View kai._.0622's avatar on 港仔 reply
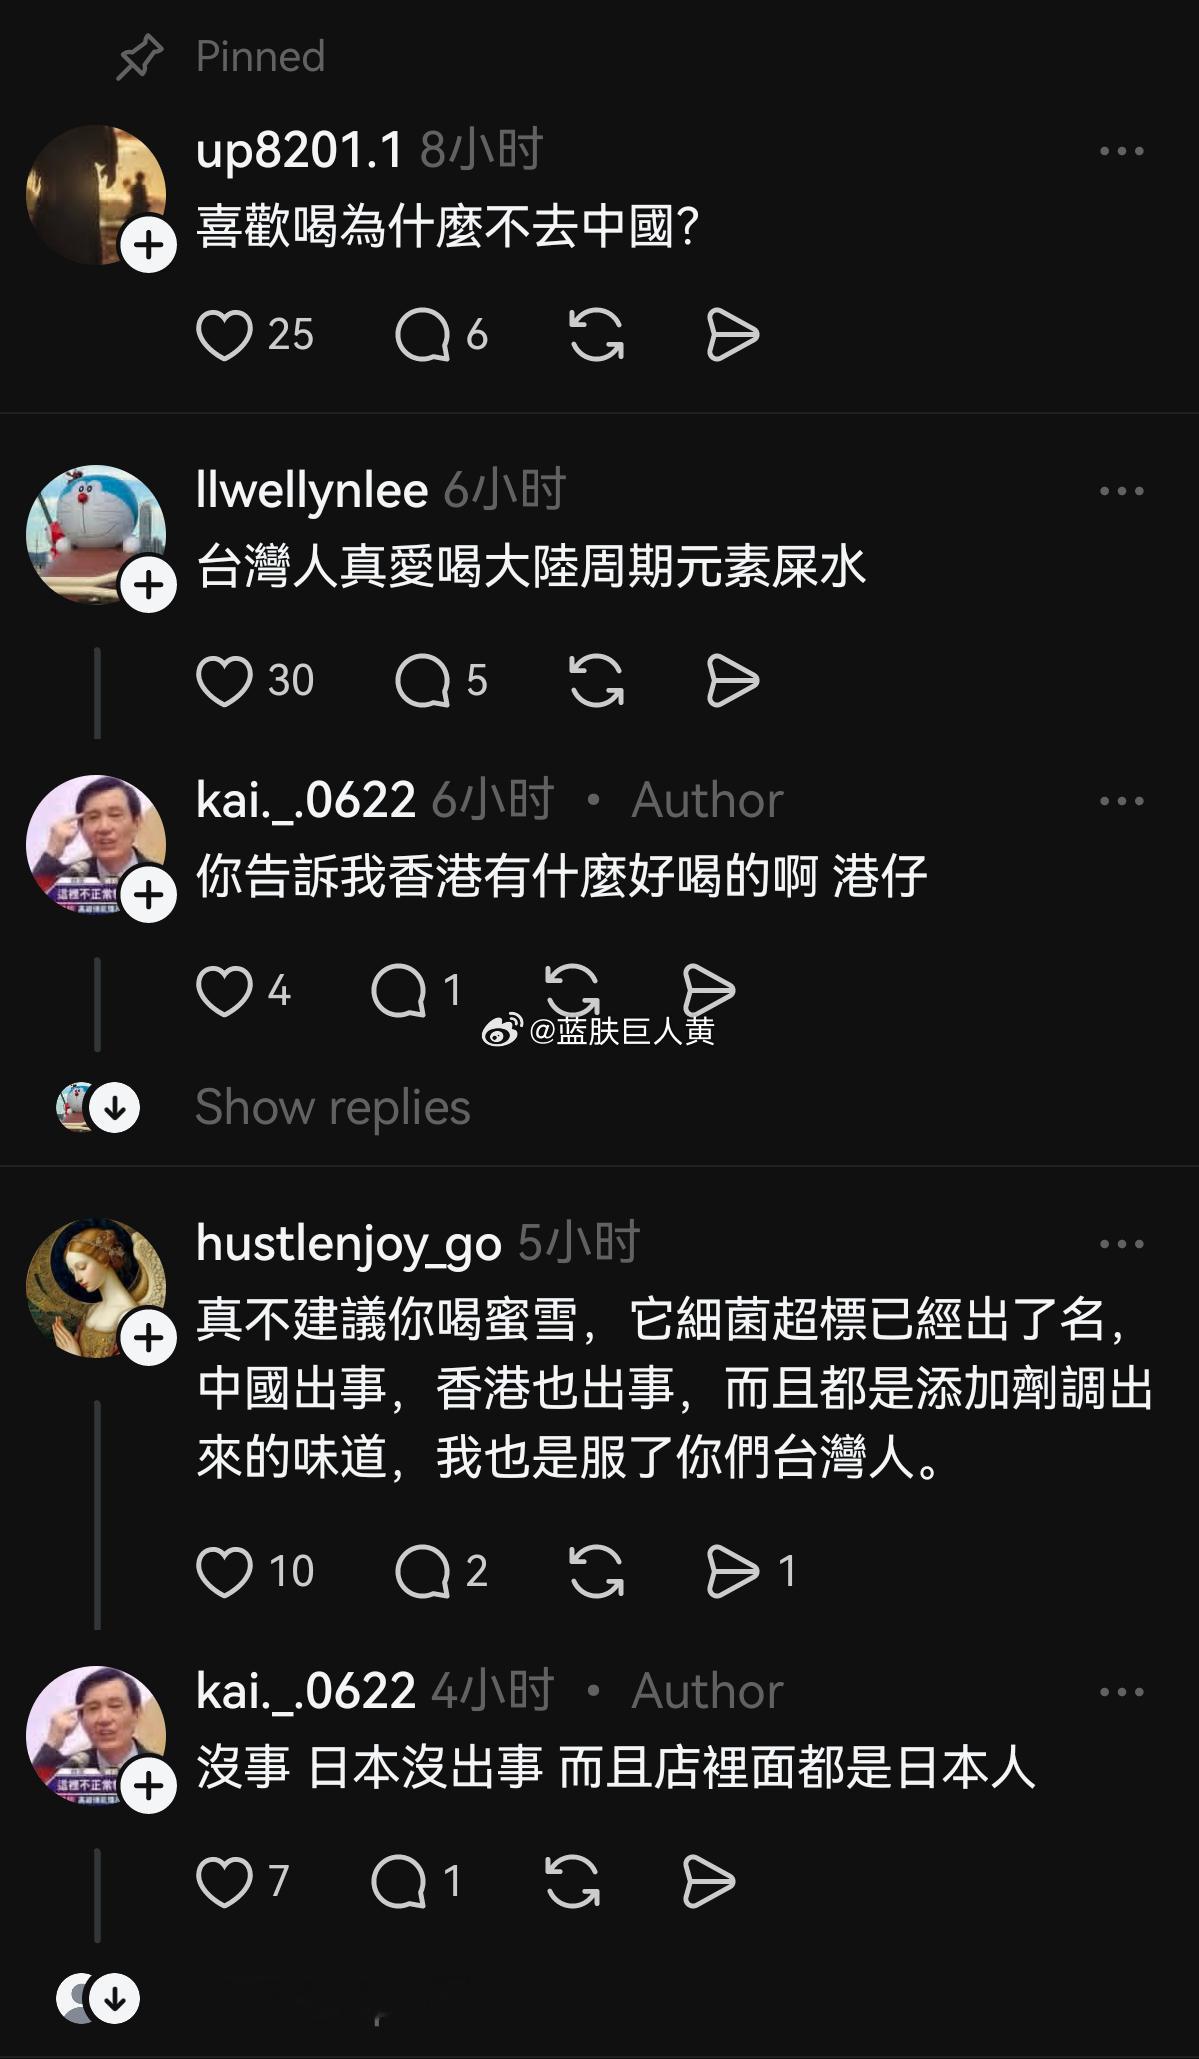 coord(96,845)
